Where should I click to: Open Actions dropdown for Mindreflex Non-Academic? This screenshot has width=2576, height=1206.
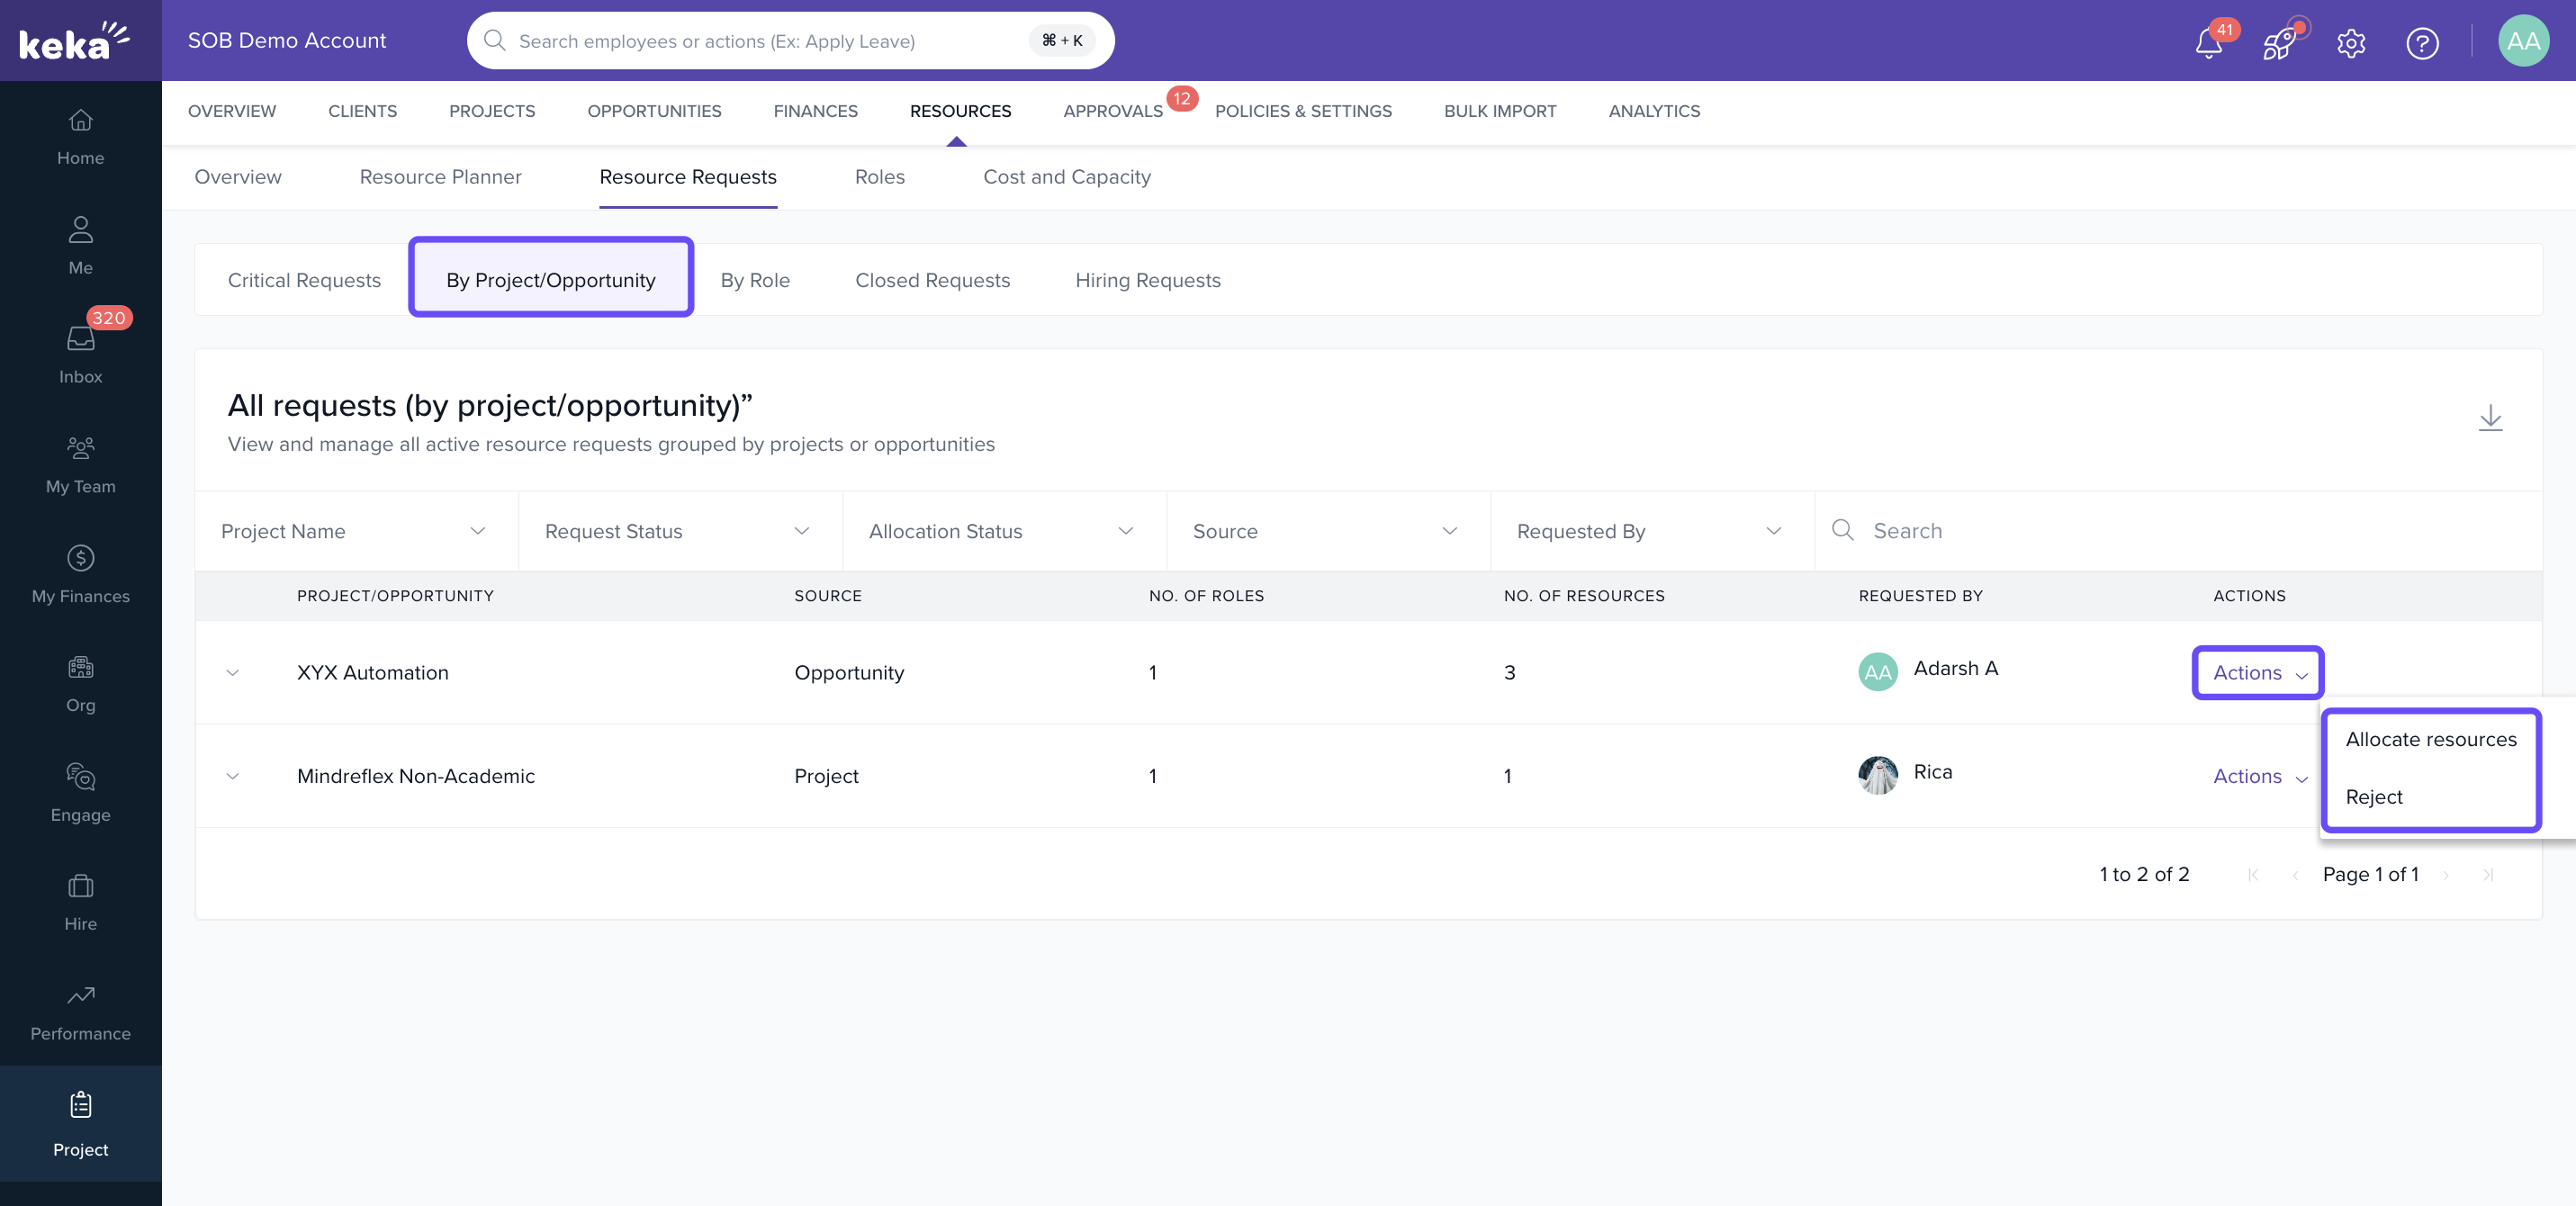[2259, 776]
